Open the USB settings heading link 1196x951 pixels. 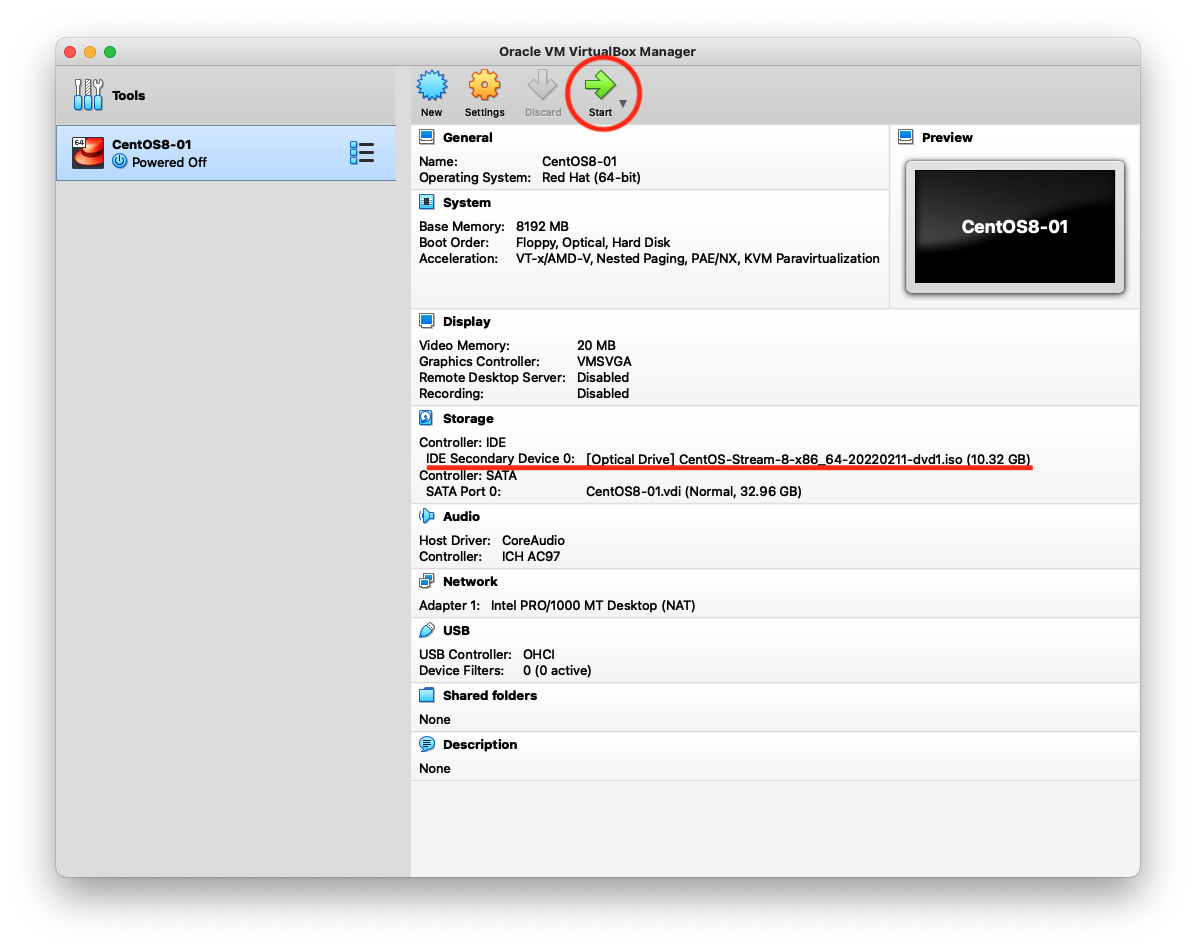(456, 630)
